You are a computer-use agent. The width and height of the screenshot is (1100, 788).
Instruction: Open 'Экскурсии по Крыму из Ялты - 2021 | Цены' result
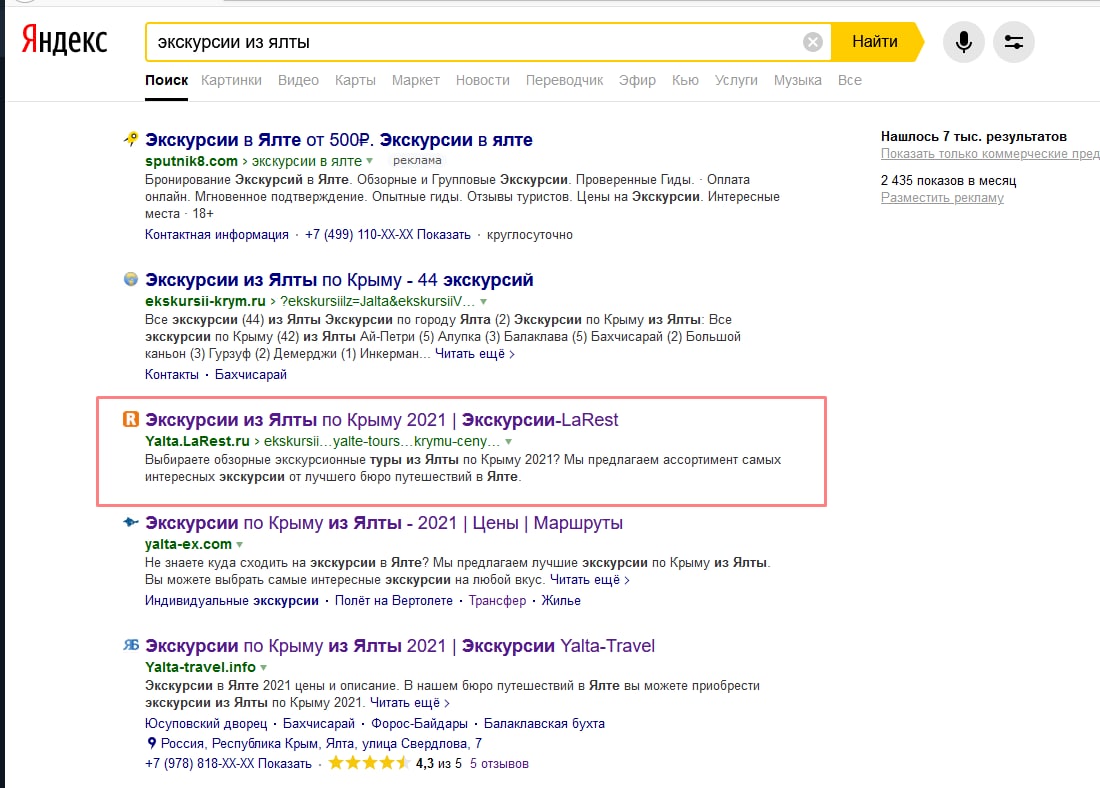(384, 523)
